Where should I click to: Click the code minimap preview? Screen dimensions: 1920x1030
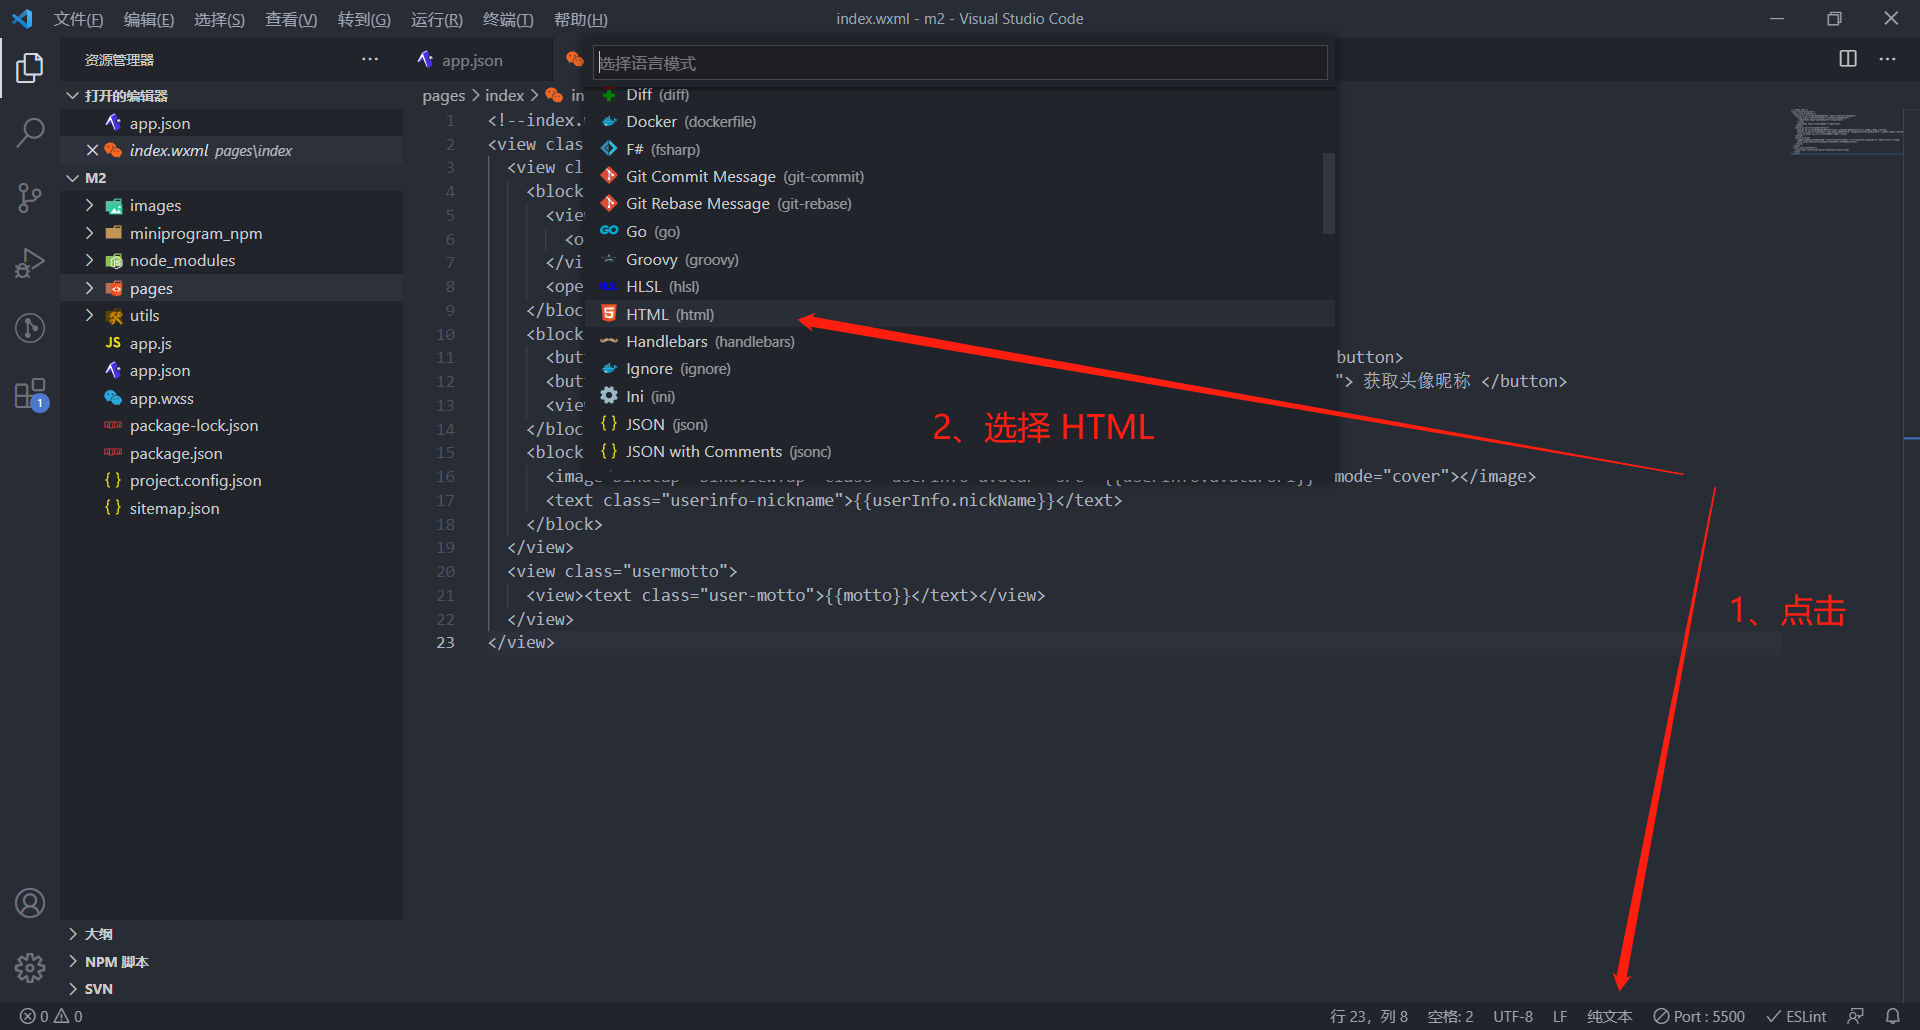coord(1844,132)
